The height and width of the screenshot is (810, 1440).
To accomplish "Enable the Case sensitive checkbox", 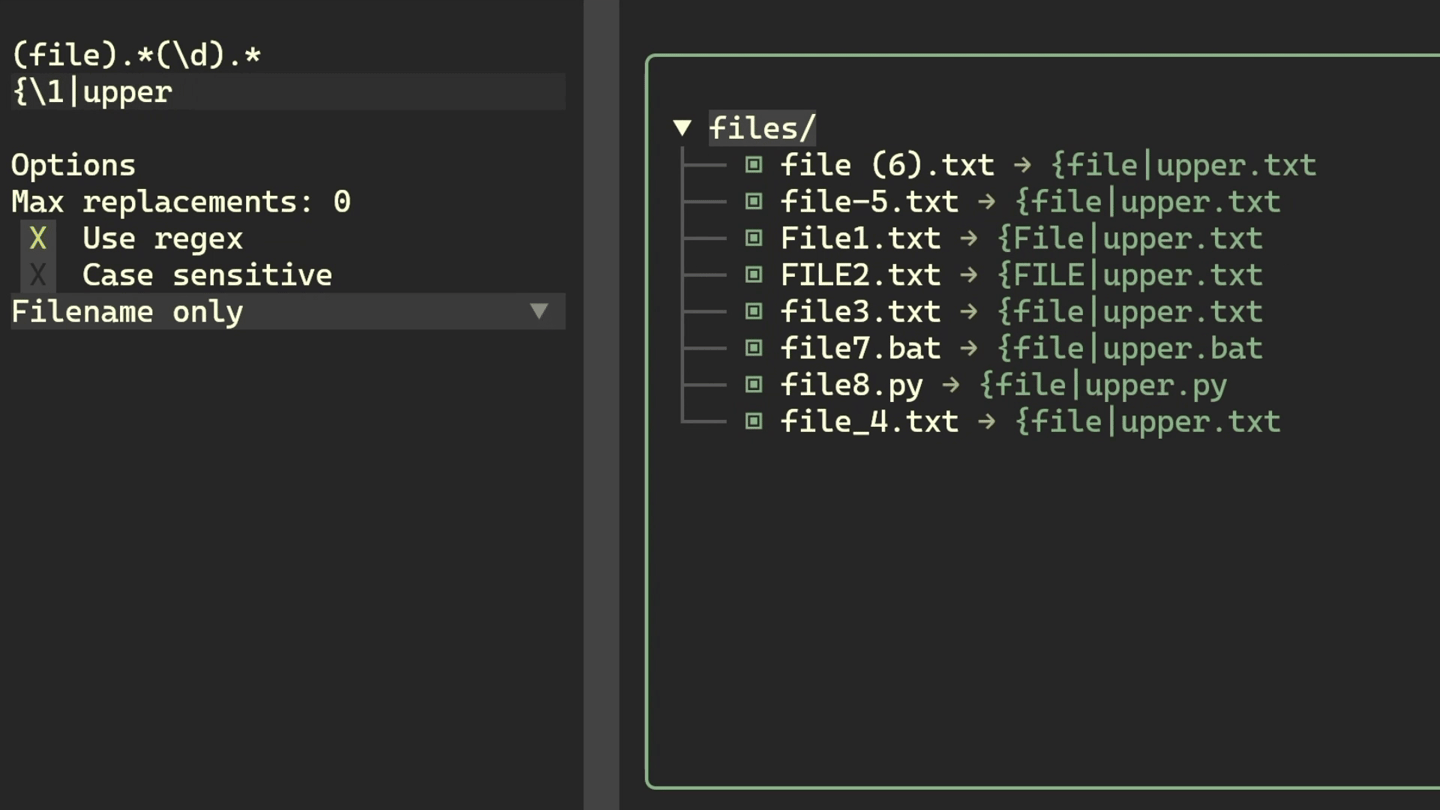I will click(x=38, y=275).
